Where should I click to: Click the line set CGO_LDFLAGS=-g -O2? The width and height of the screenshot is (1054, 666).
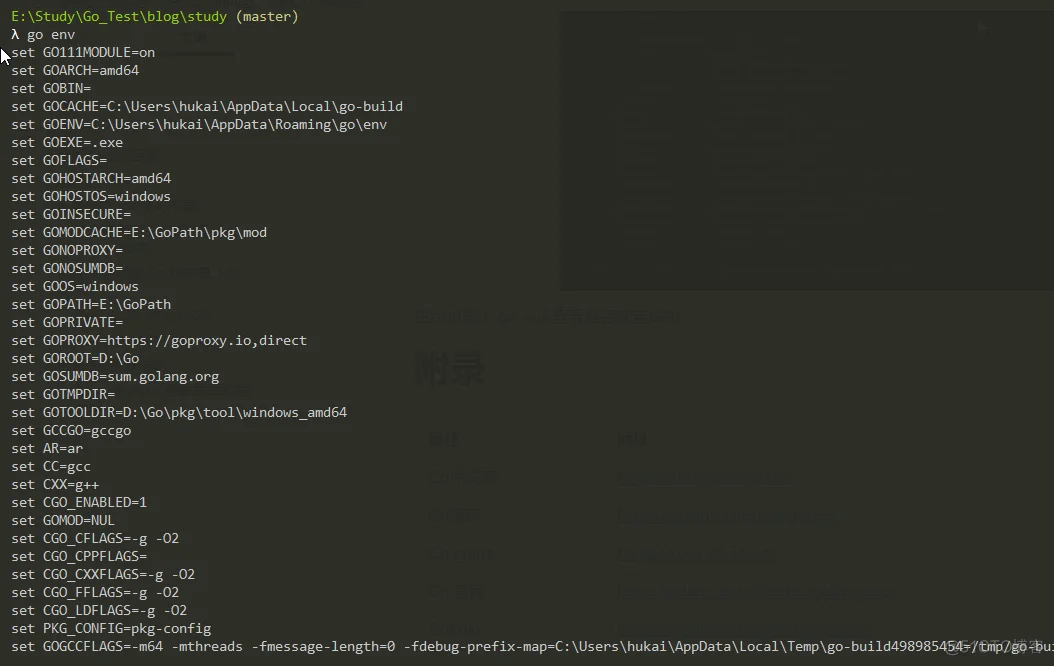click(x=99, y=610)
